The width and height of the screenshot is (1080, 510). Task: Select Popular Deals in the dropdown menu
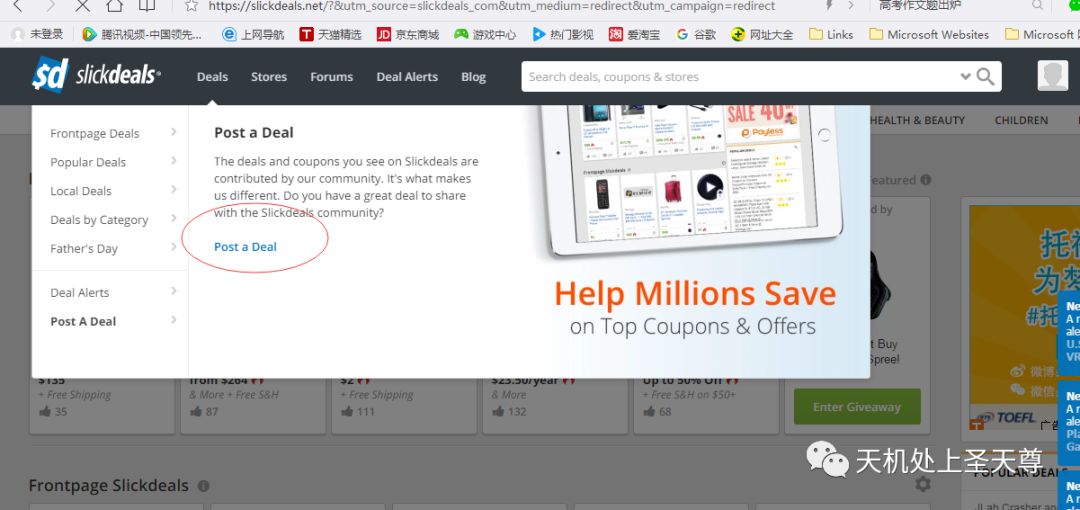[x=88, y=163]
